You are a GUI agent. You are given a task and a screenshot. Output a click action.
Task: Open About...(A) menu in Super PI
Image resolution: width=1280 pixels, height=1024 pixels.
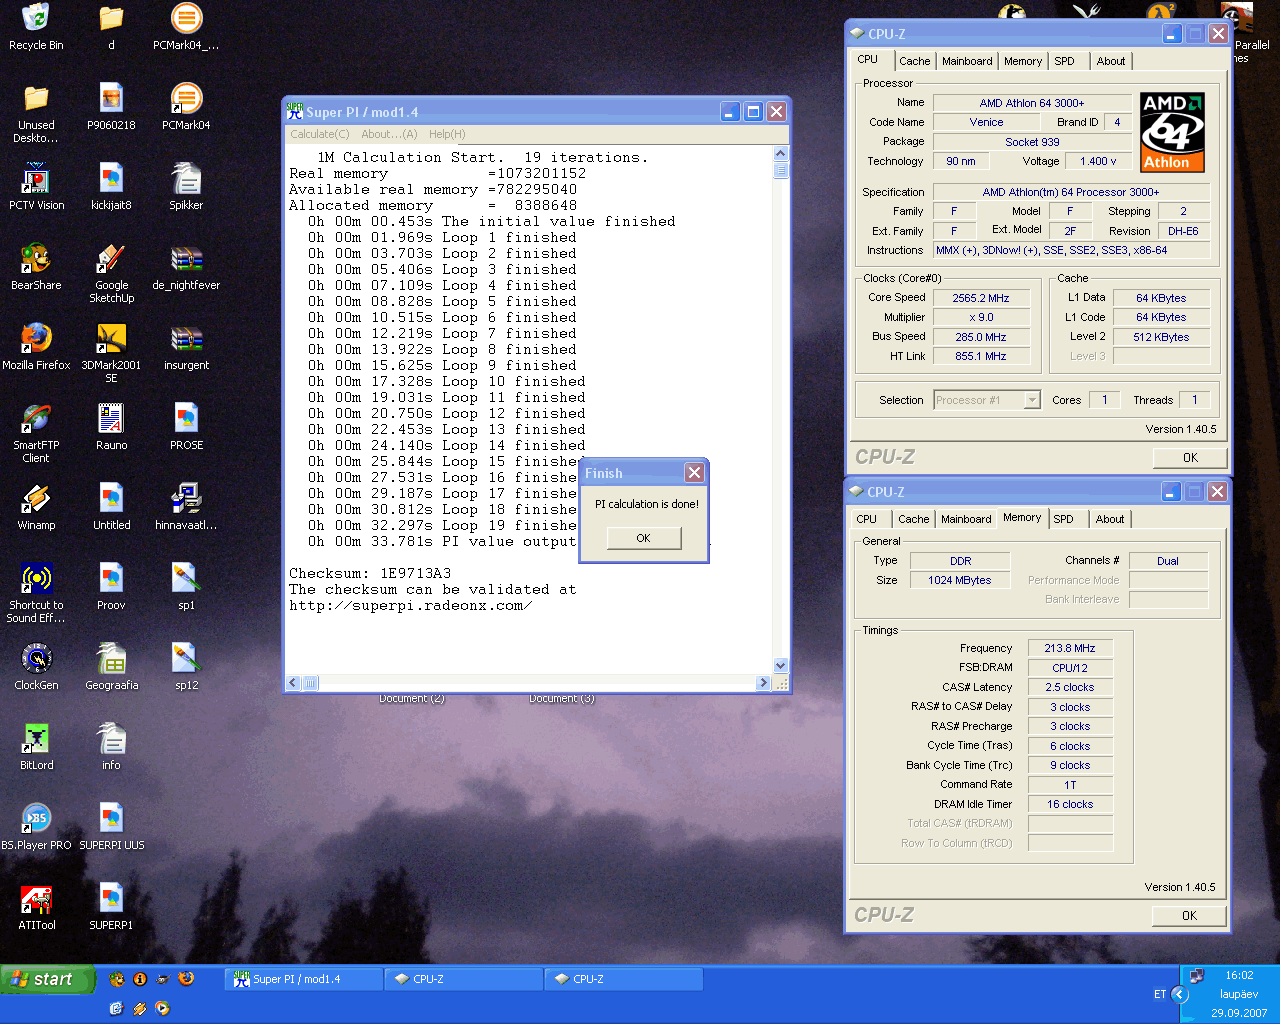389,134
